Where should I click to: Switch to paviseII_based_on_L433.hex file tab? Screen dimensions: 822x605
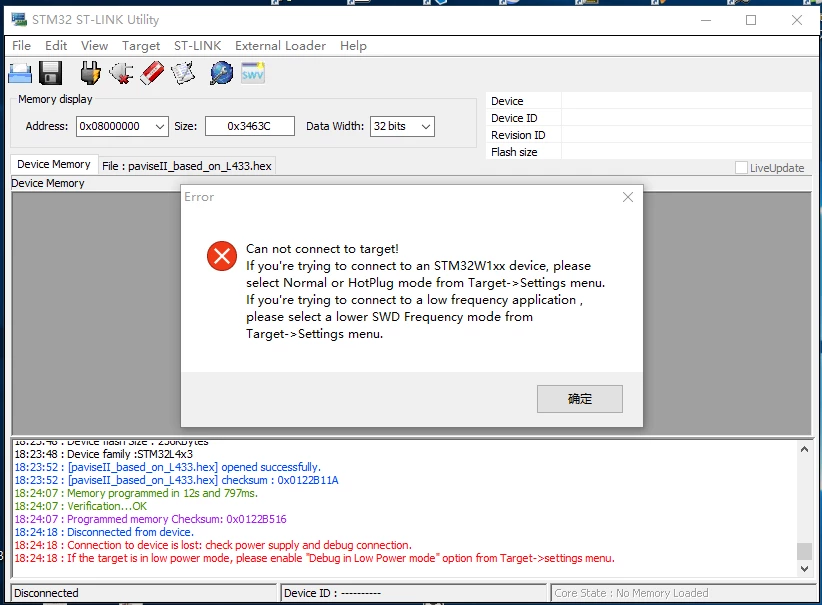(187, 166)
